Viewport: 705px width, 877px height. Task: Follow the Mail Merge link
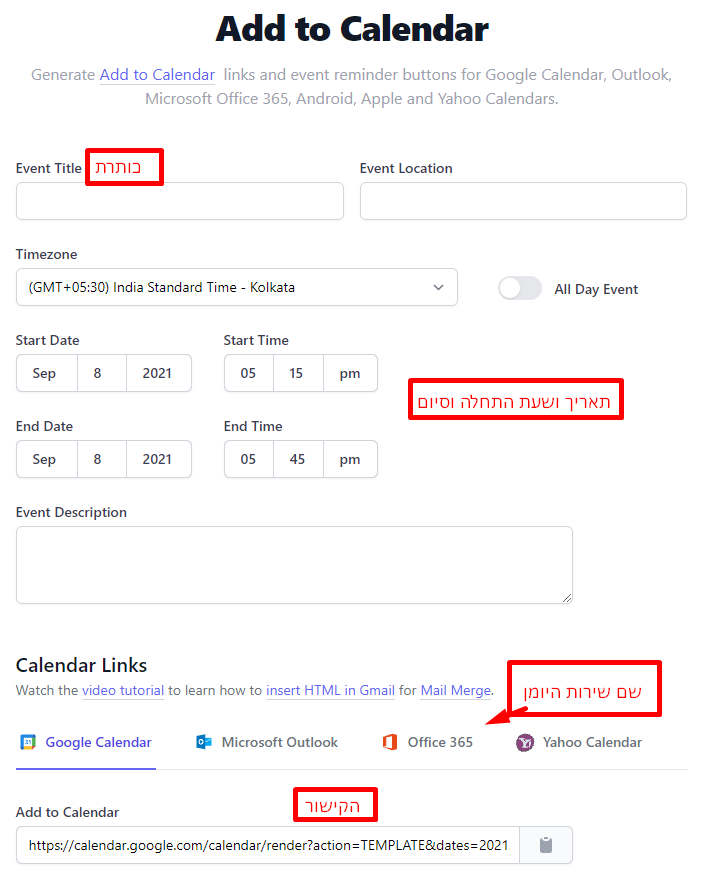pyautogui.click(x=455, y=690)
